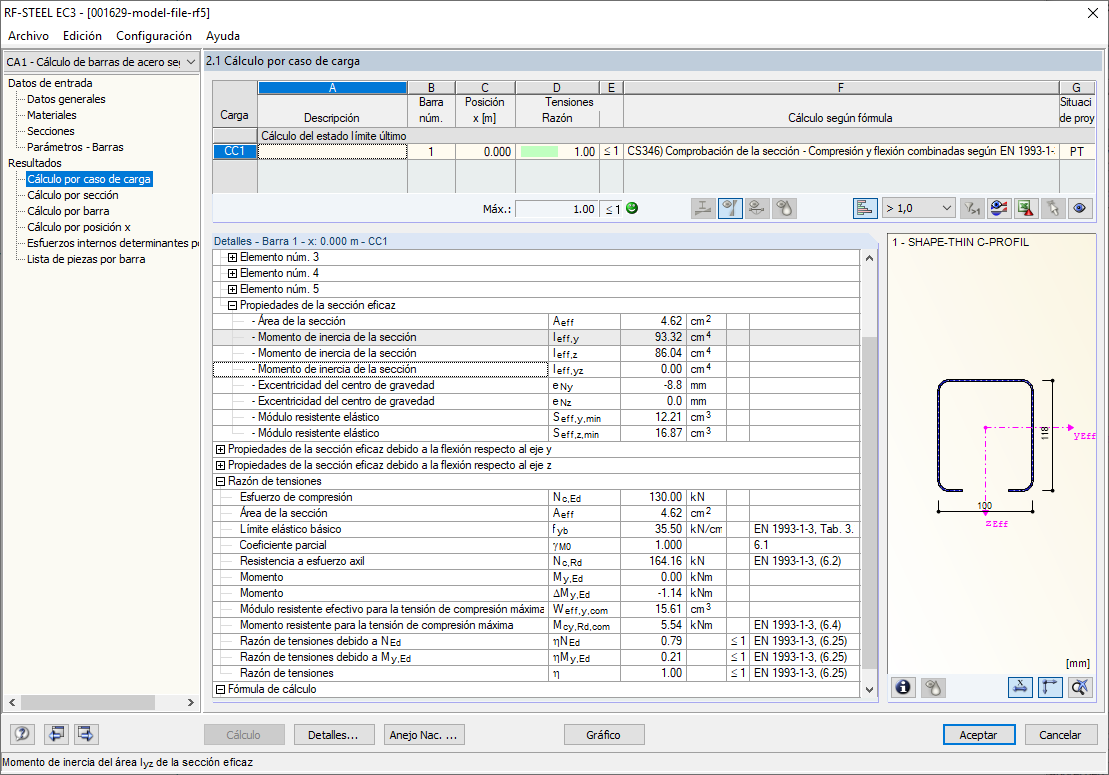Click 'Límite elástico básico' row
This screenshot has width=1109, height=775.
coord(536,529)
